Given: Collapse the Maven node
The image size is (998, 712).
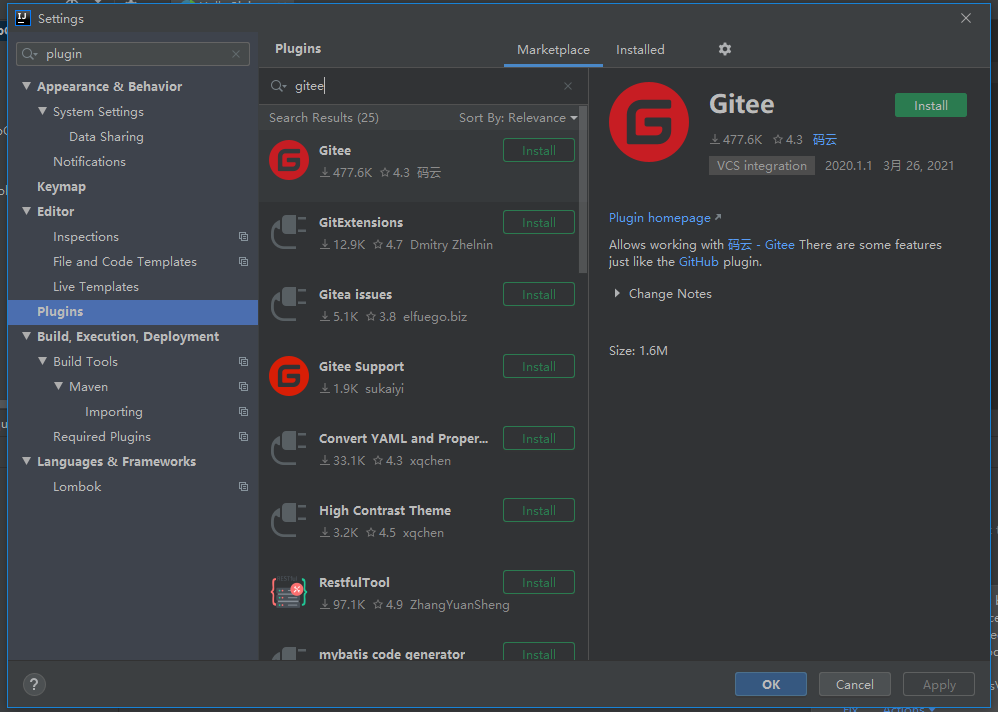Looking at the screenshot, I should [58, 386].
